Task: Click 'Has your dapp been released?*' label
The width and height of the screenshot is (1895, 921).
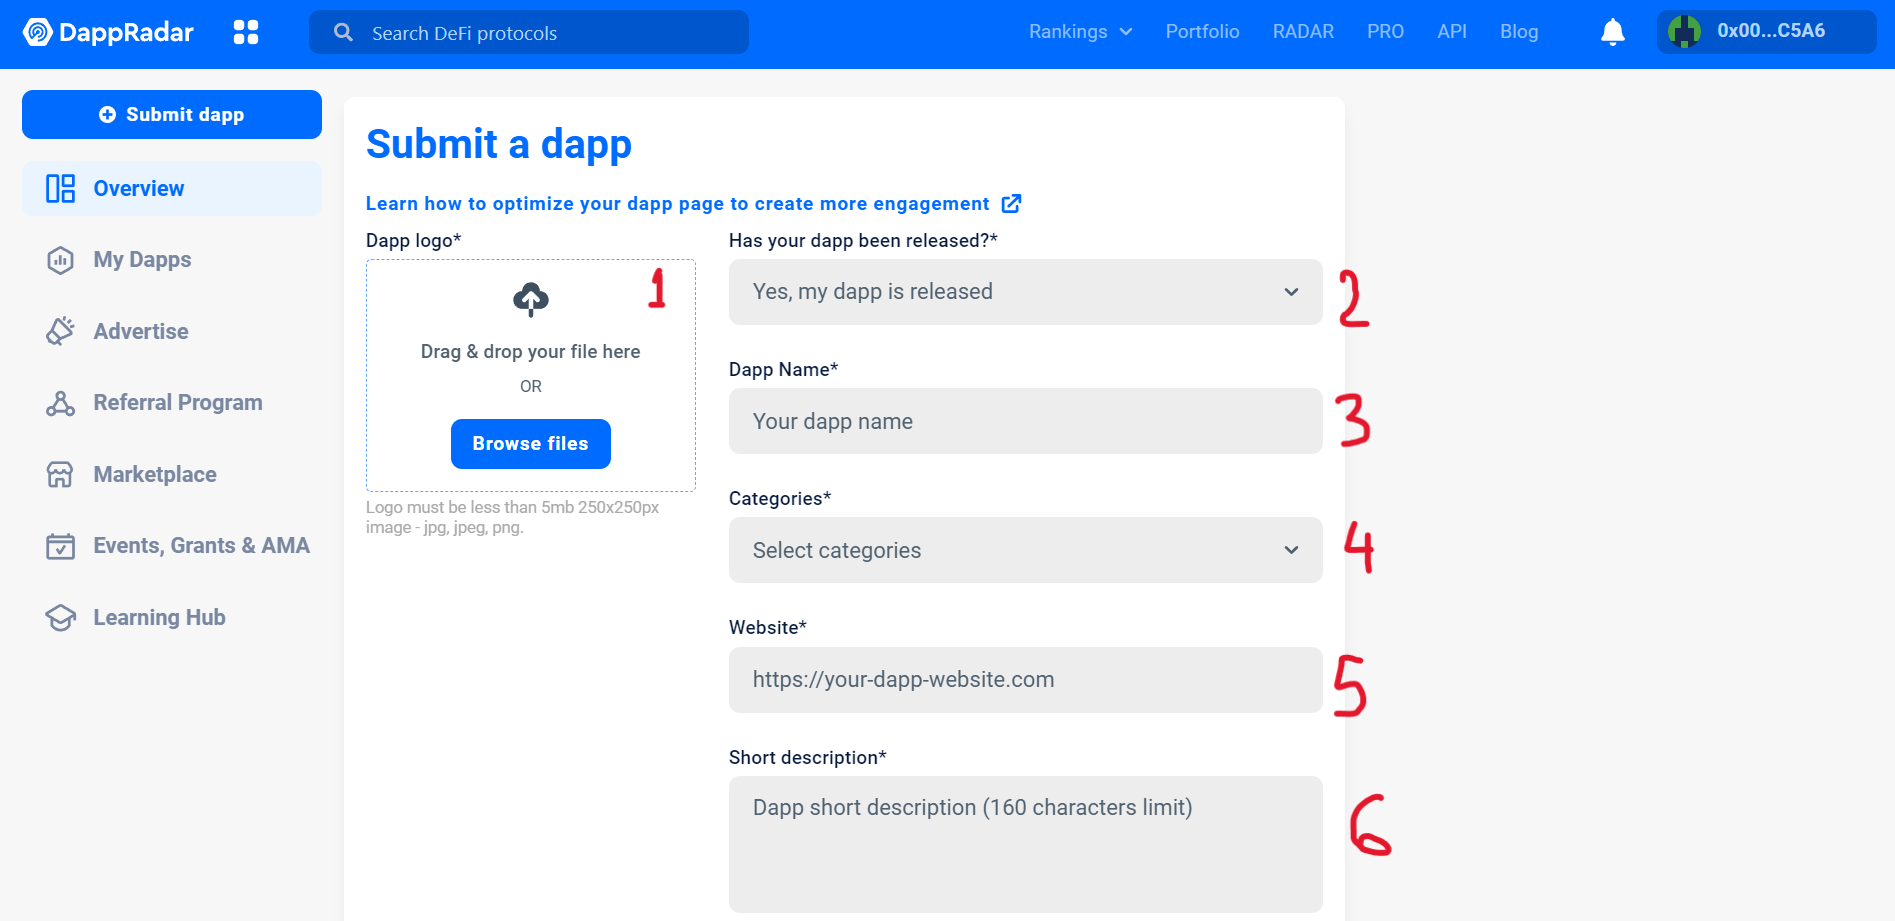Action: [x=863, y=240]
